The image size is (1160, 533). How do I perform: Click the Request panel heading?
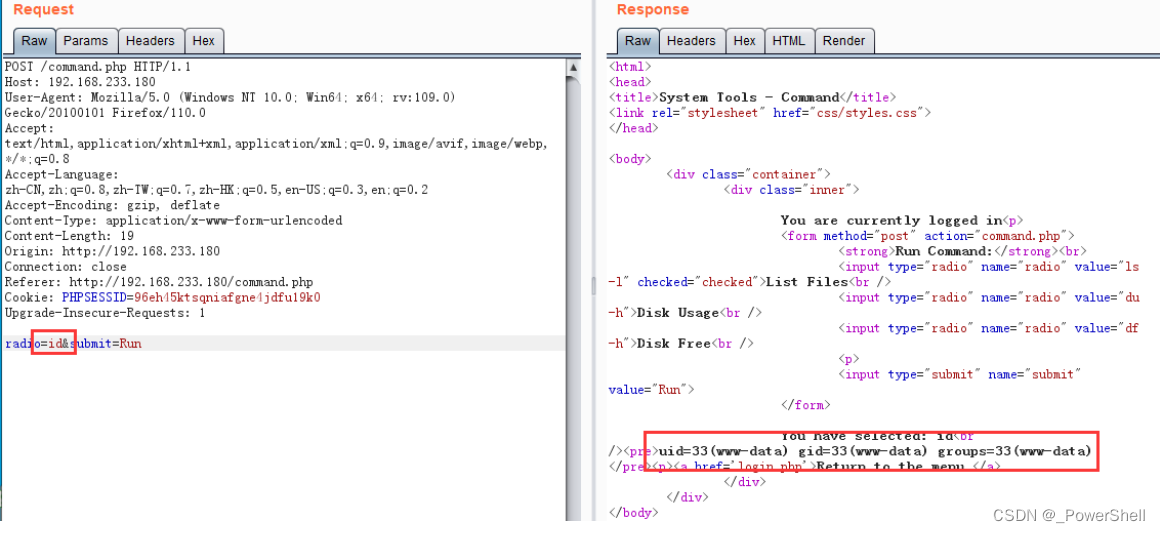(x=44, y=10)
